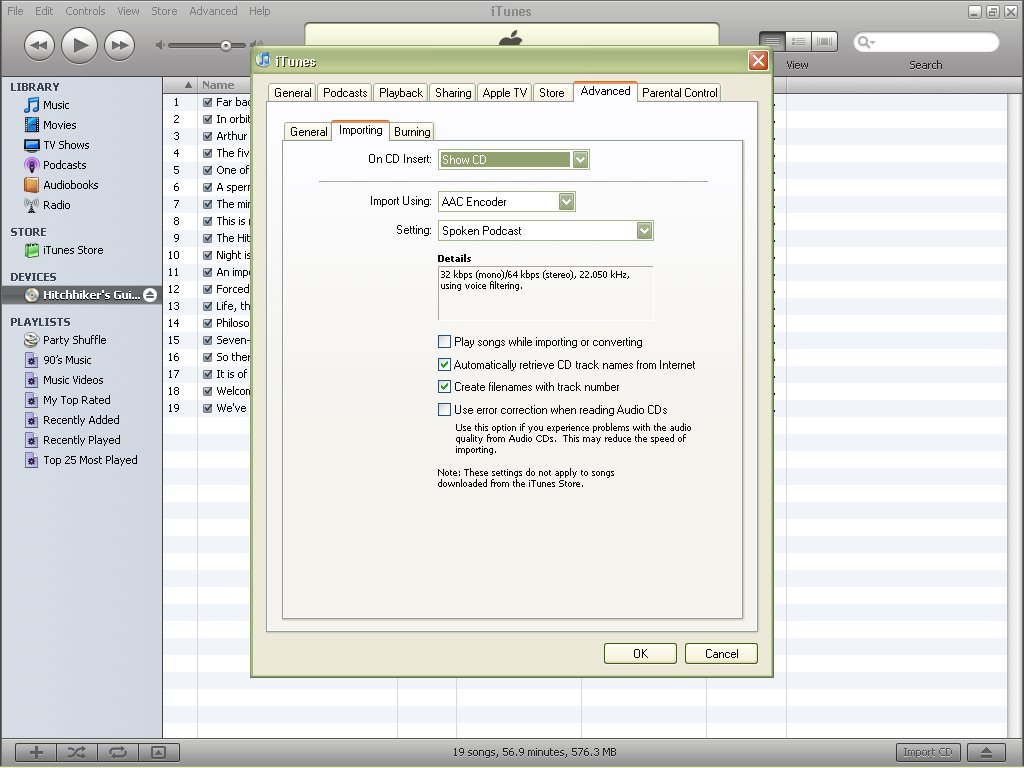Screen dimensions: 1024x768
Task: Switch to the General preferences tab
Action: (293, 93)
